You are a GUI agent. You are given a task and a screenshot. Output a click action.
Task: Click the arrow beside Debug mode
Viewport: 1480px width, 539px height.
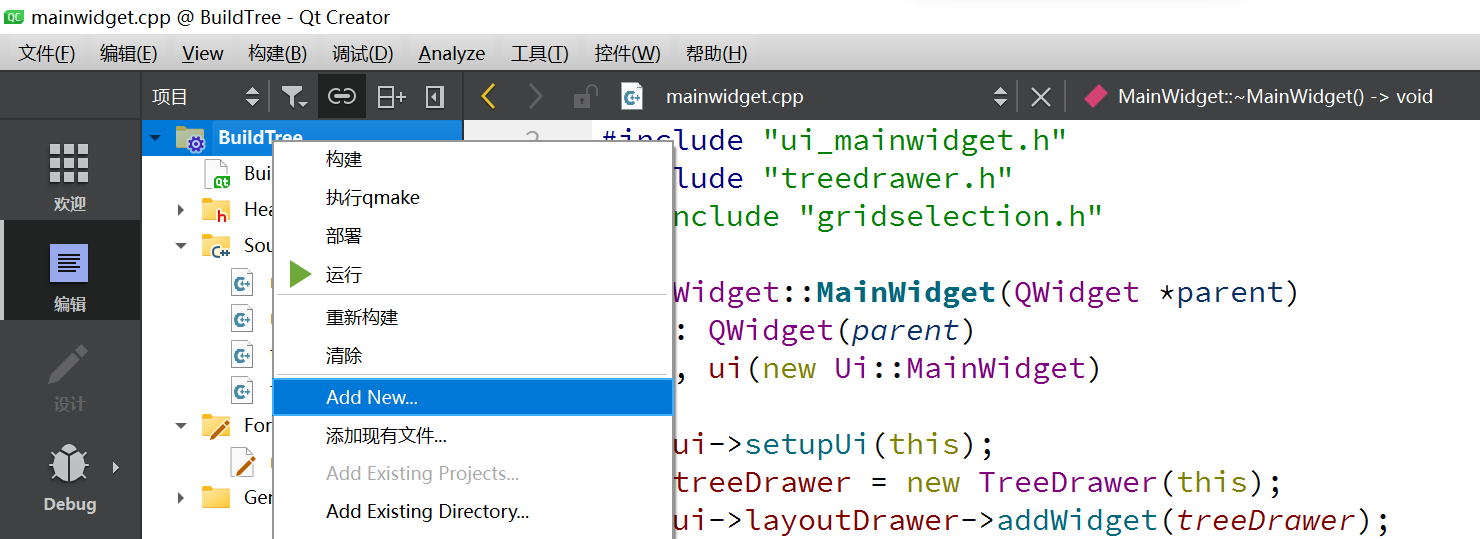click(115, 467)
